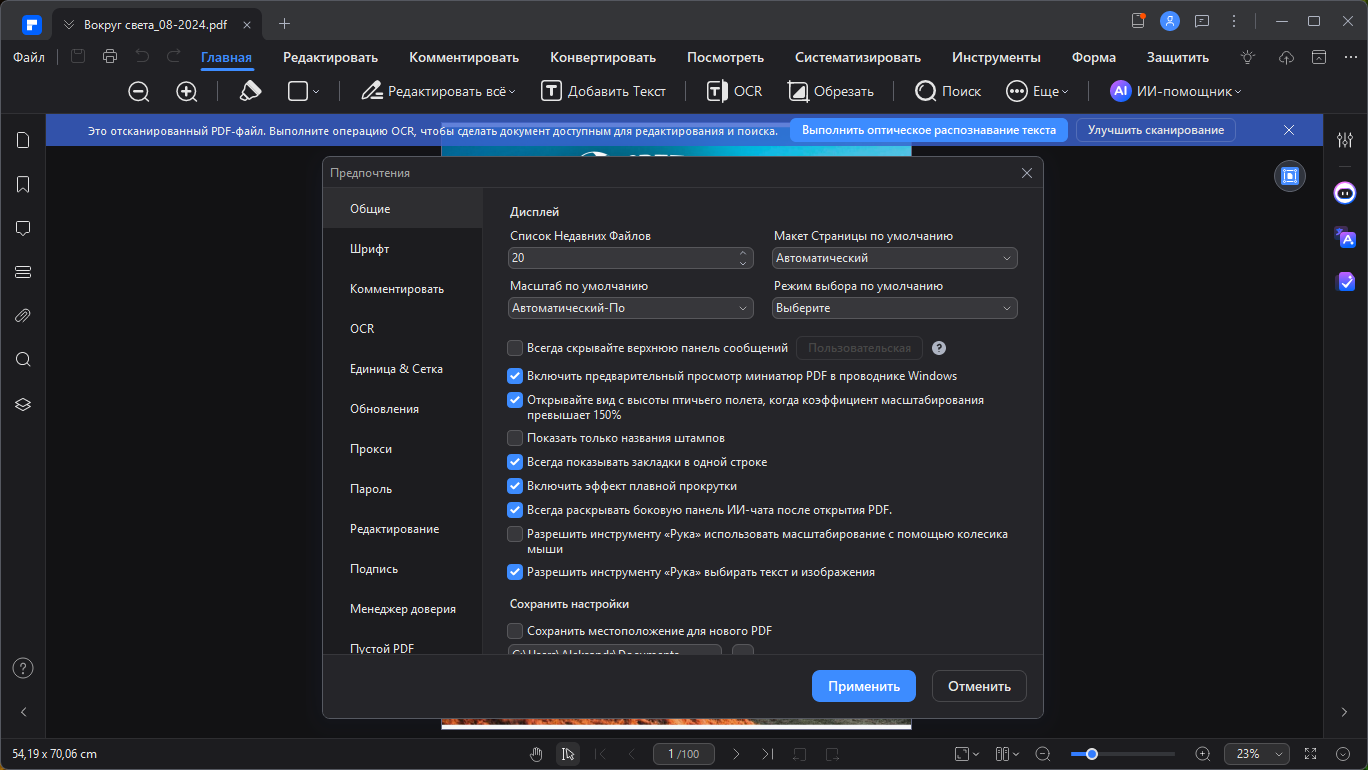Click the lightbulb tips icon in top bar
This screenshot has height=770, width=1368.
pyautogui.click(x=1248, y=57)
